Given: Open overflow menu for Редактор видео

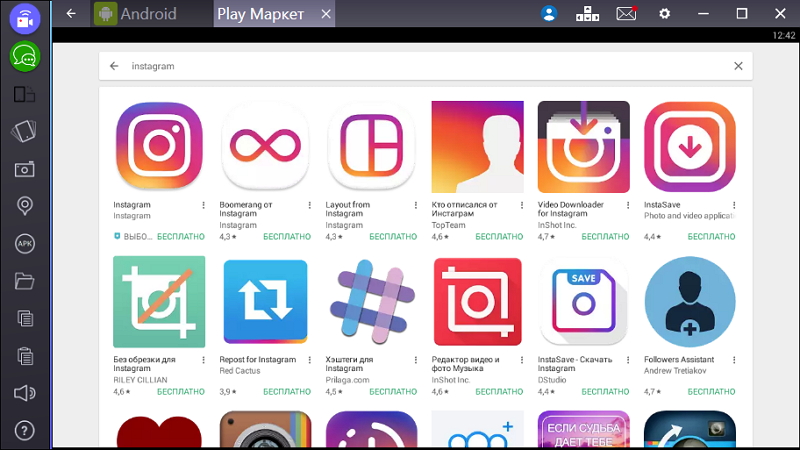Looking at the screenshot, I should tap(522, 360).
